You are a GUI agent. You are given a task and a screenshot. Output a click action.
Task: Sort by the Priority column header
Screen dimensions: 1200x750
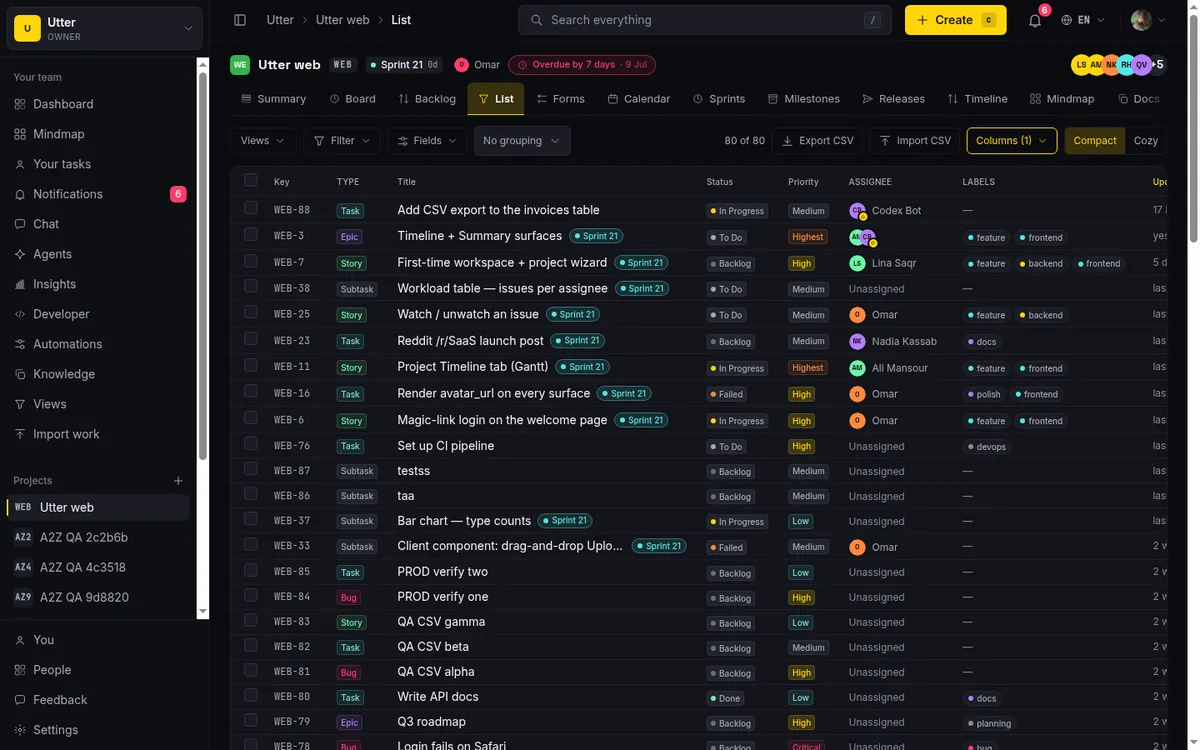(803, 182)
